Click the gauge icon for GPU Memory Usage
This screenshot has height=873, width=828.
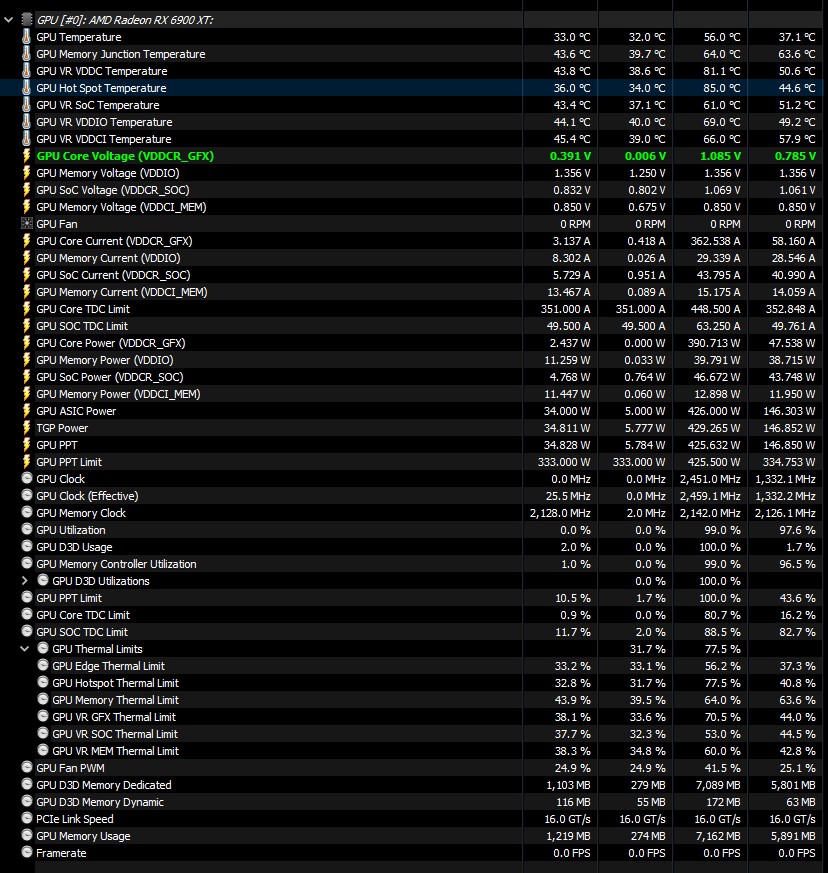27,835
